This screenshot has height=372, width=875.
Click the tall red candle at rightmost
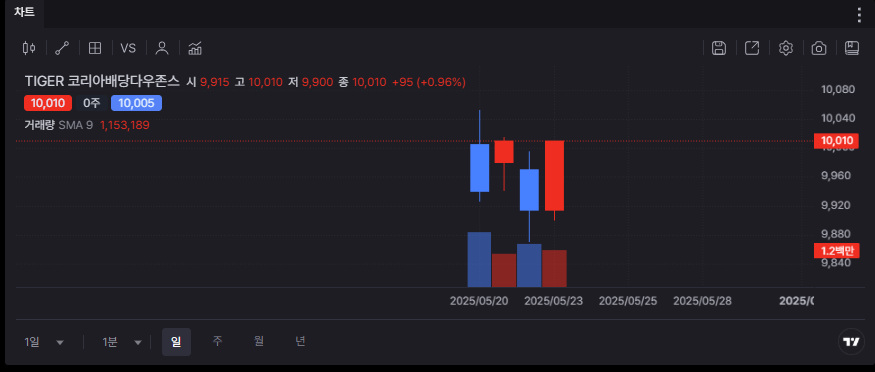[x=554, y=176]
